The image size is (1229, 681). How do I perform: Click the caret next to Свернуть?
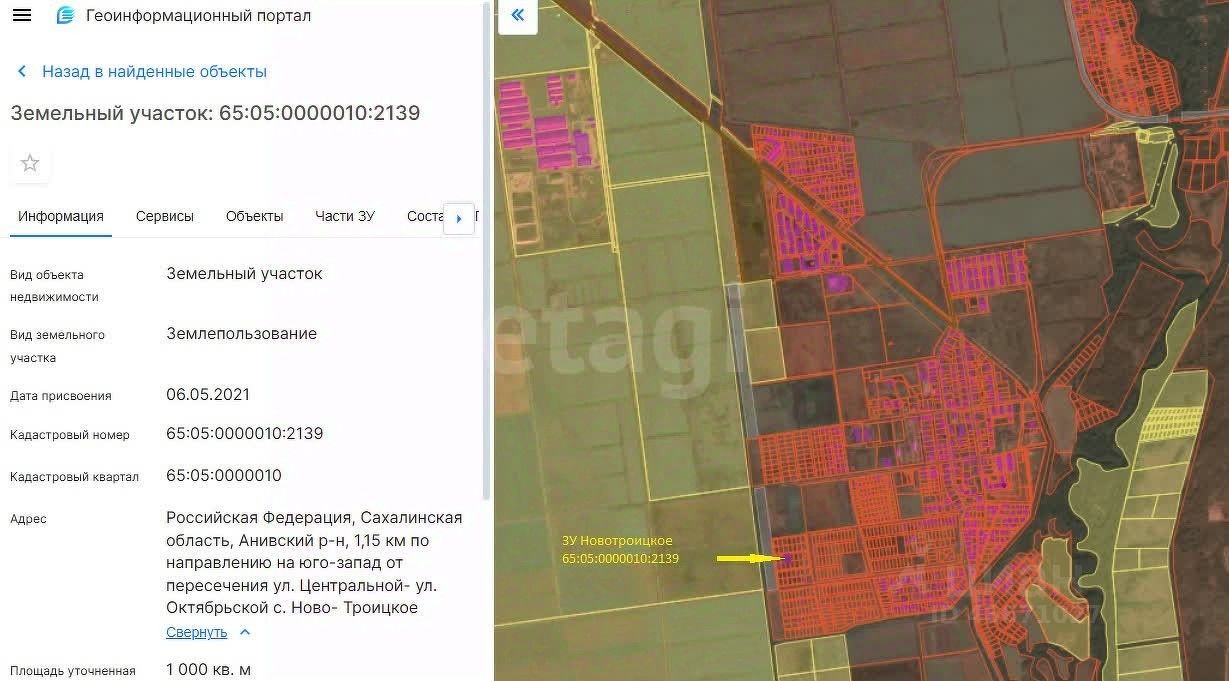(x=245, y=632)
